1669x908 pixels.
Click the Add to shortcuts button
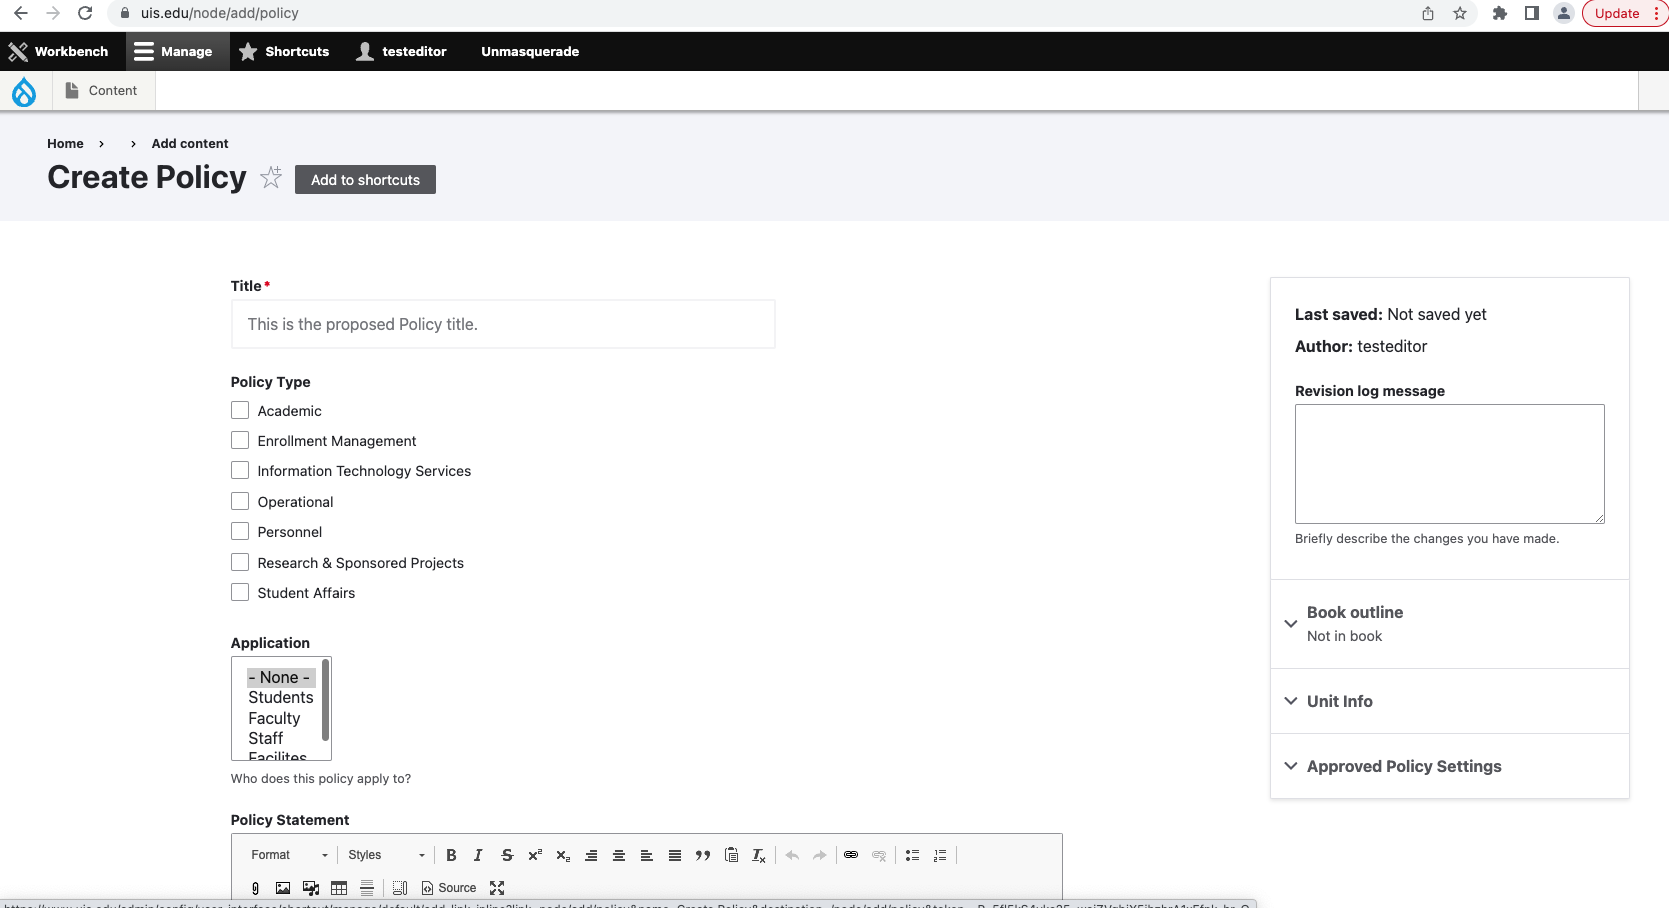click(x=365, y=180)
